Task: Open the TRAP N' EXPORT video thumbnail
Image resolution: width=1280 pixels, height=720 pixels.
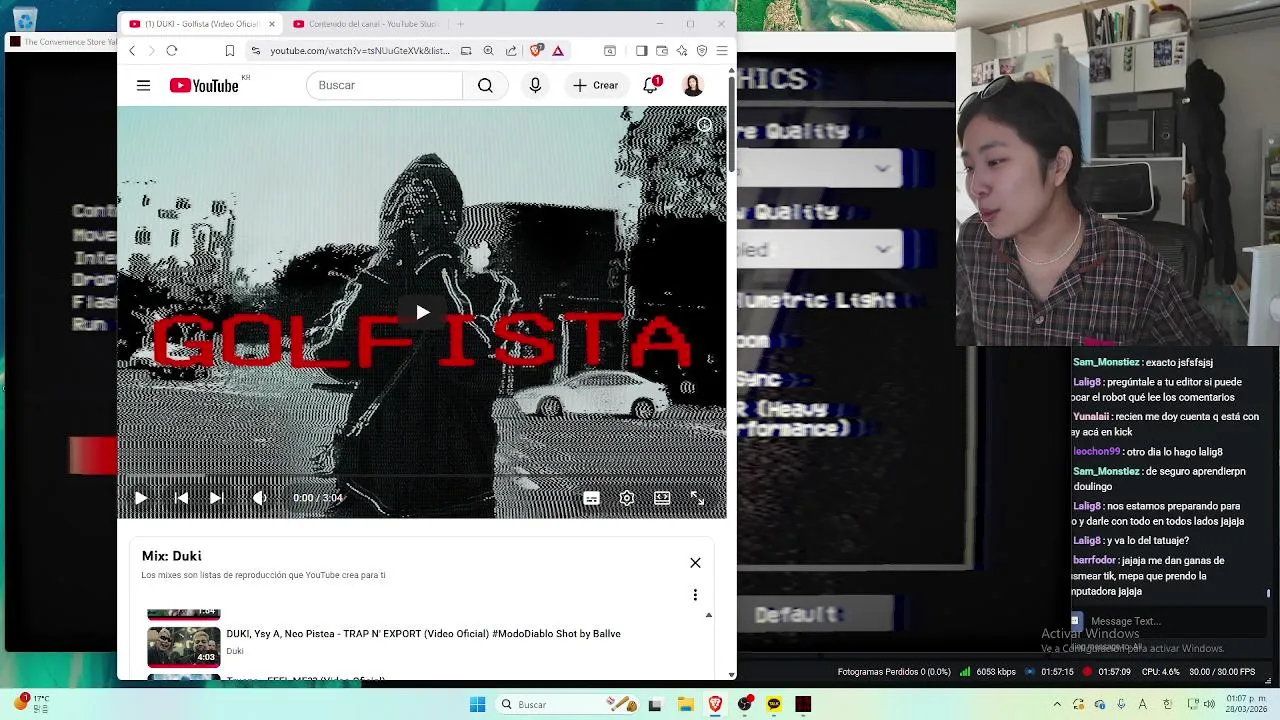Action: coord(183,647)
